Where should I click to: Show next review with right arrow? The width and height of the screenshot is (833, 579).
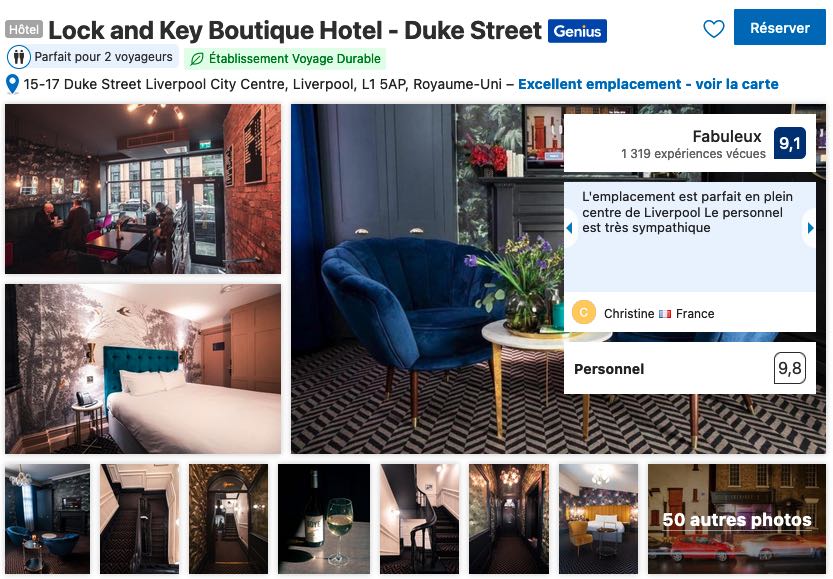[810, 228]
